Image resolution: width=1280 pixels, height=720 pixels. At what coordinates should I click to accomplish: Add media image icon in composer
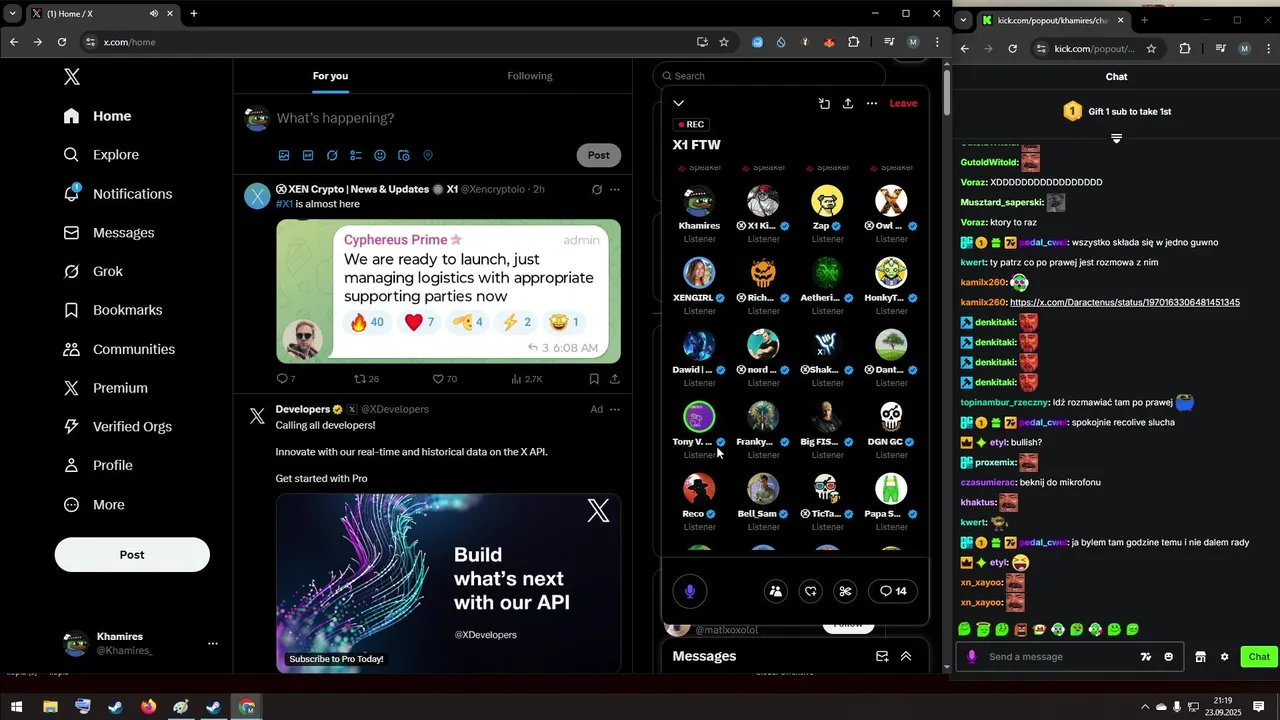pos(284,156)
